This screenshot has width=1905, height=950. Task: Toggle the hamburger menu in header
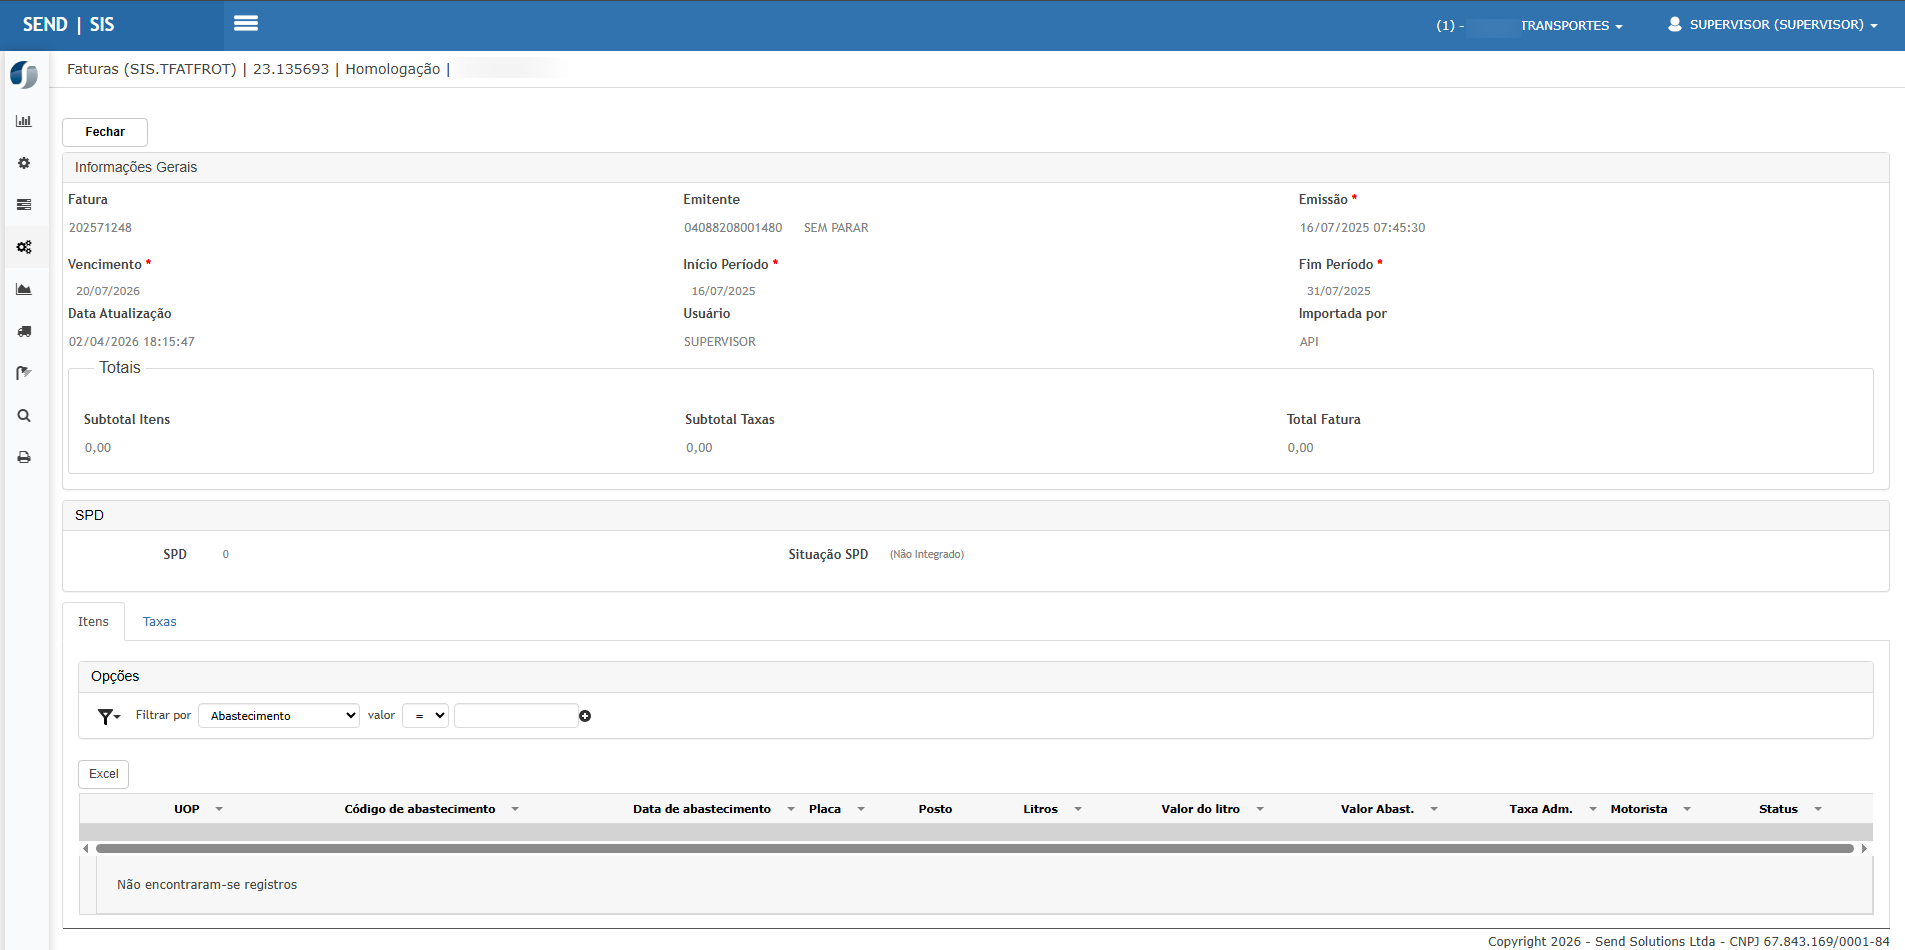click(246, 23)
